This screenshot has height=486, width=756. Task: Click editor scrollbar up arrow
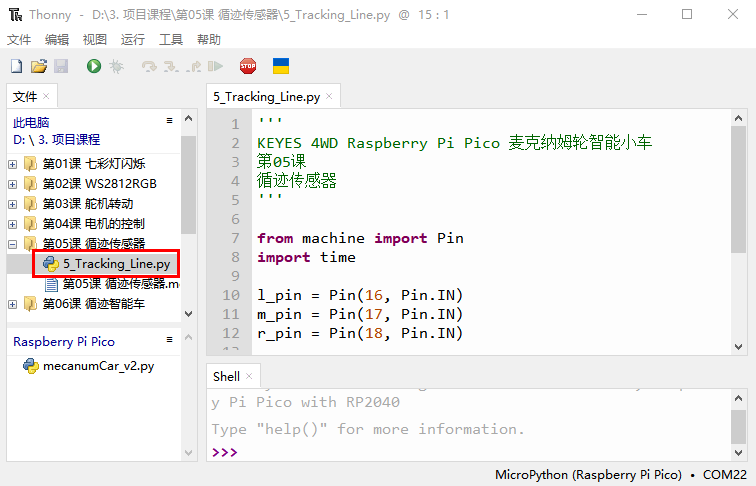click(x=738, y=118)
